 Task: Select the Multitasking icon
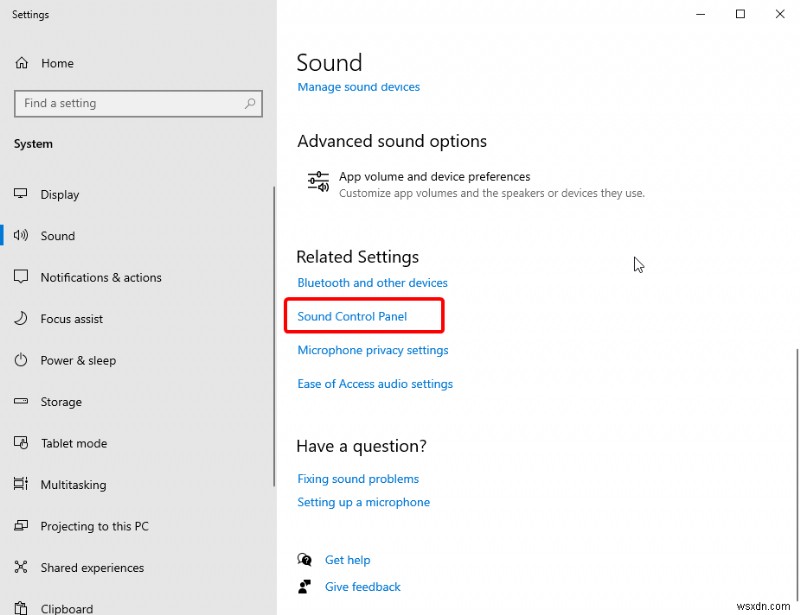pyautogui.click(x=23, y=485)
